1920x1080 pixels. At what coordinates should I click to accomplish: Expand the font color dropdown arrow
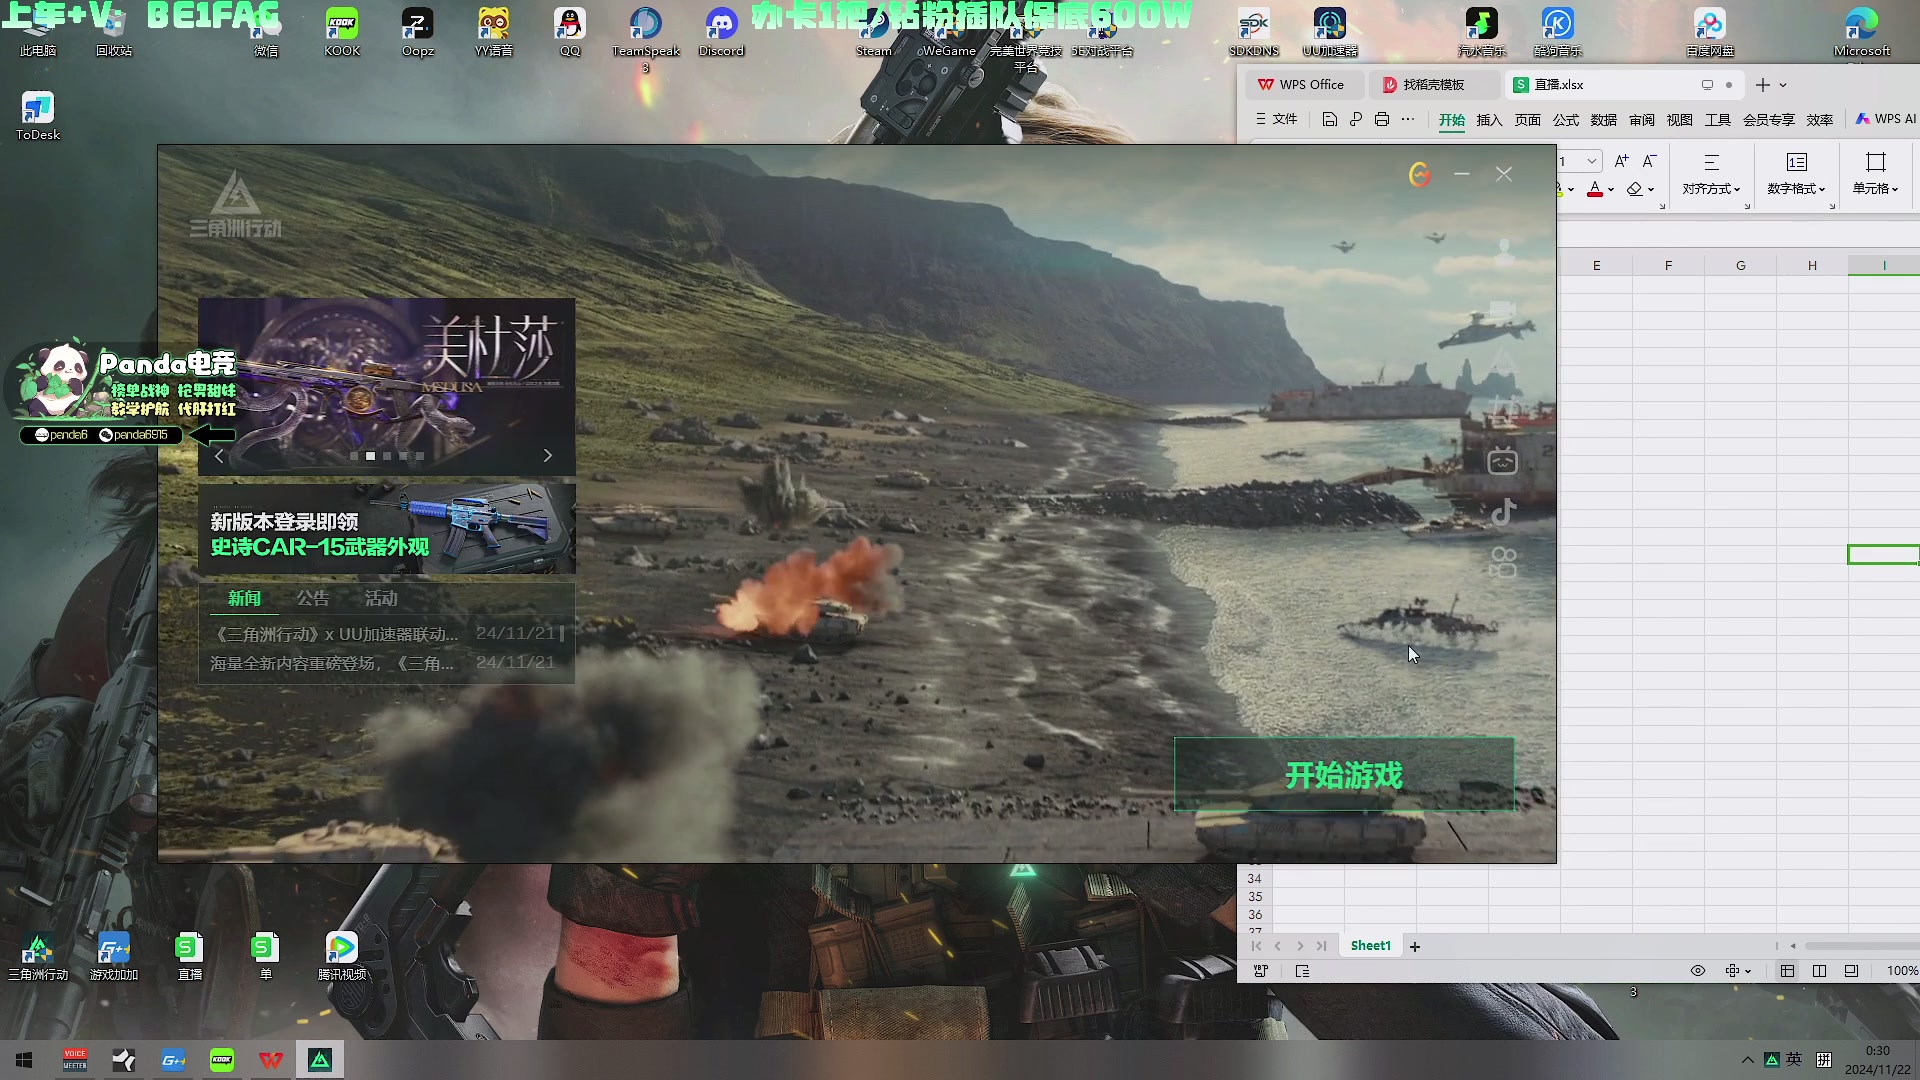(1611, 190)
